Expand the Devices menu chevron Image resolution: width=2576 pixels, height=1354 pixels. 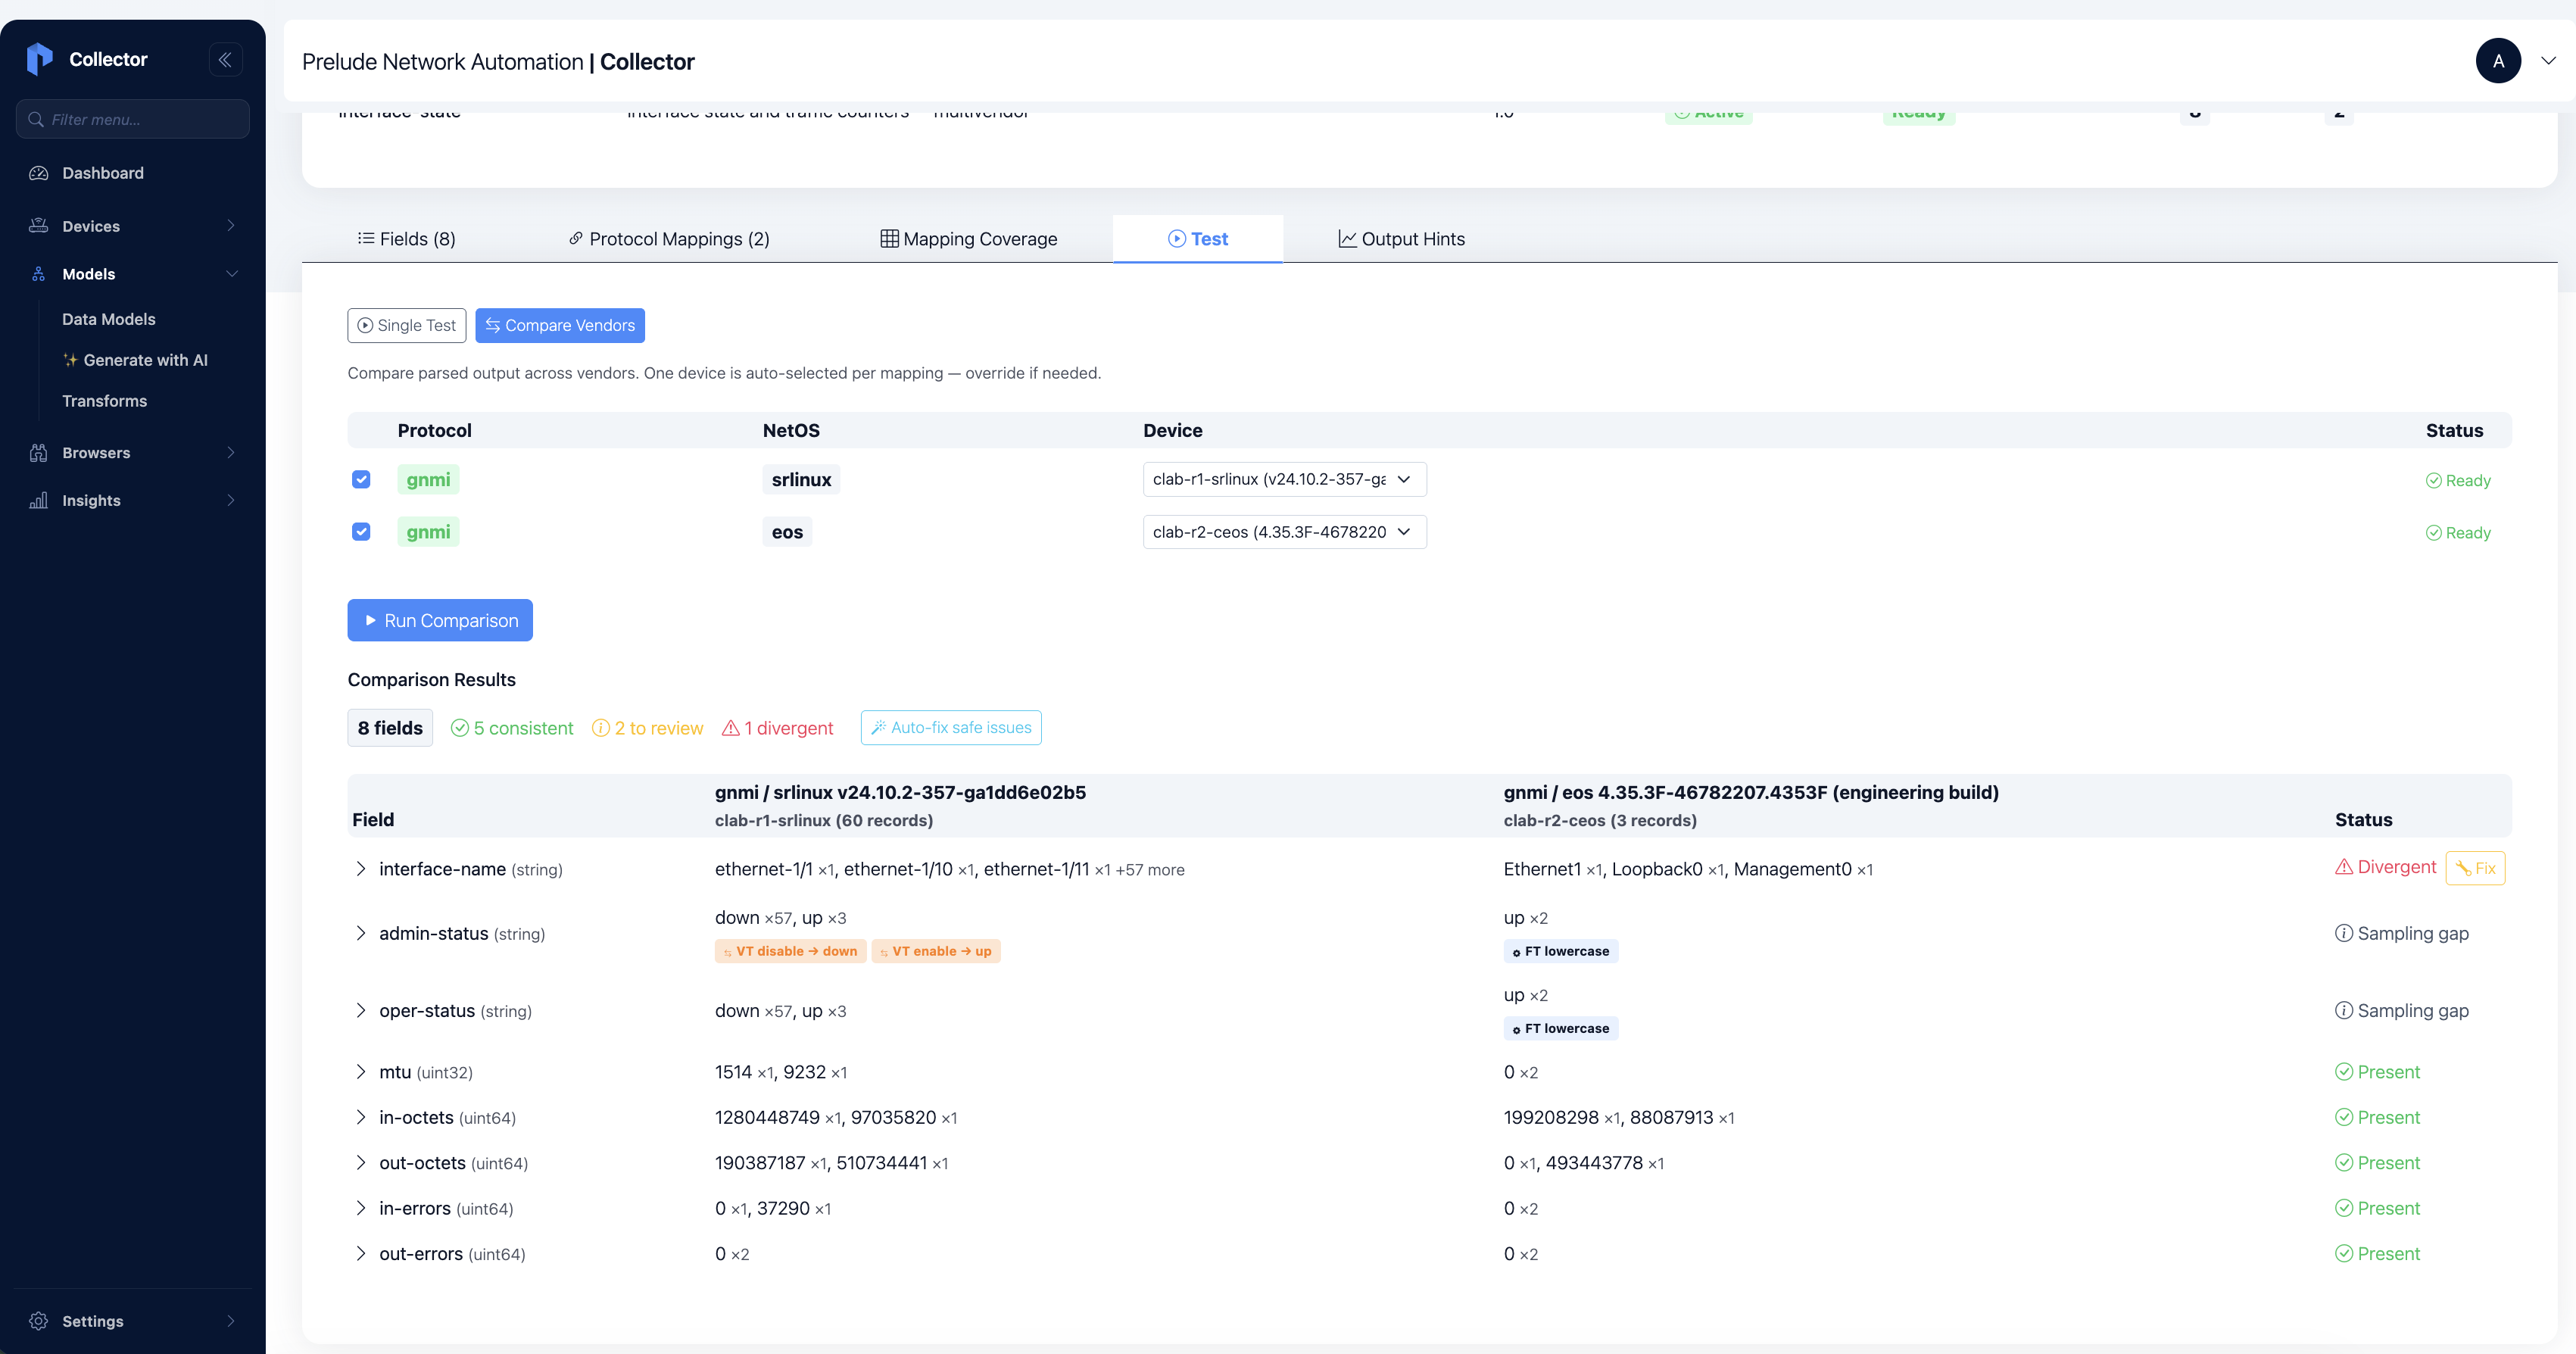coord(231,226)
